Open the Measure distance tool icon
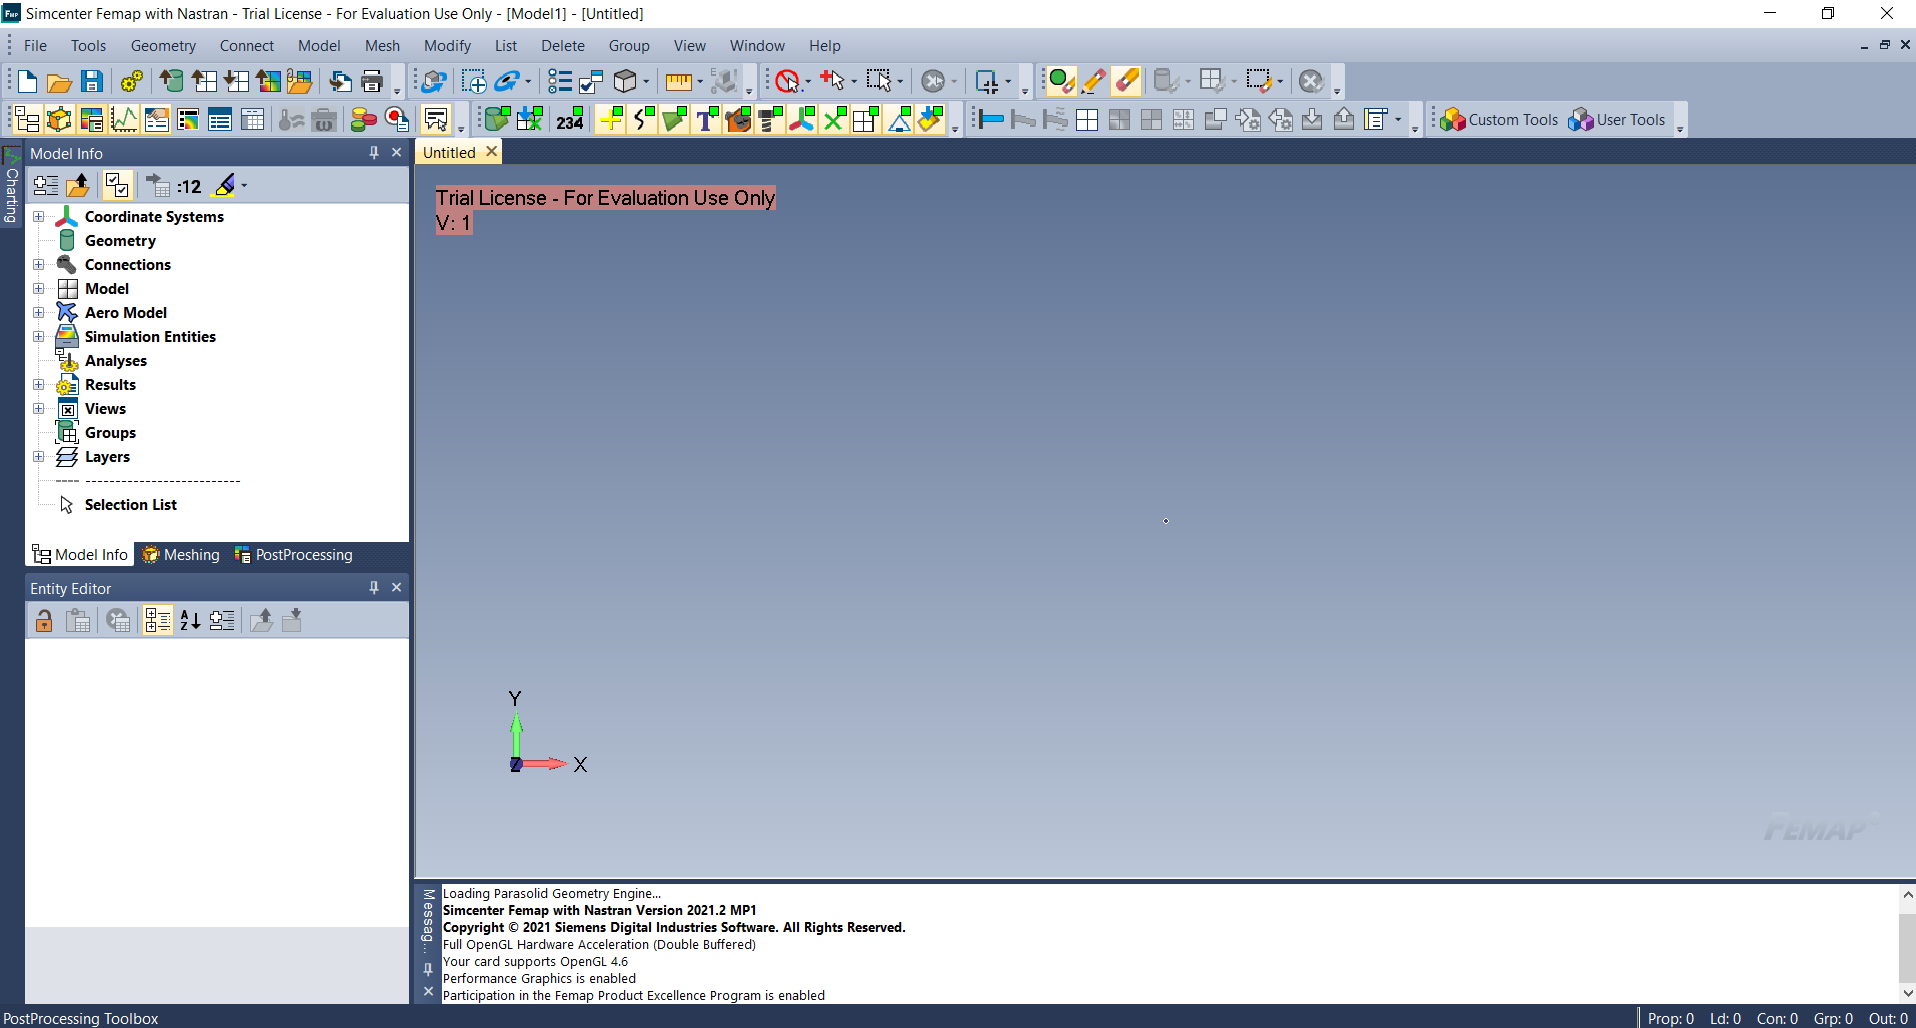The image size is (1916, 1028). [681, 81]
